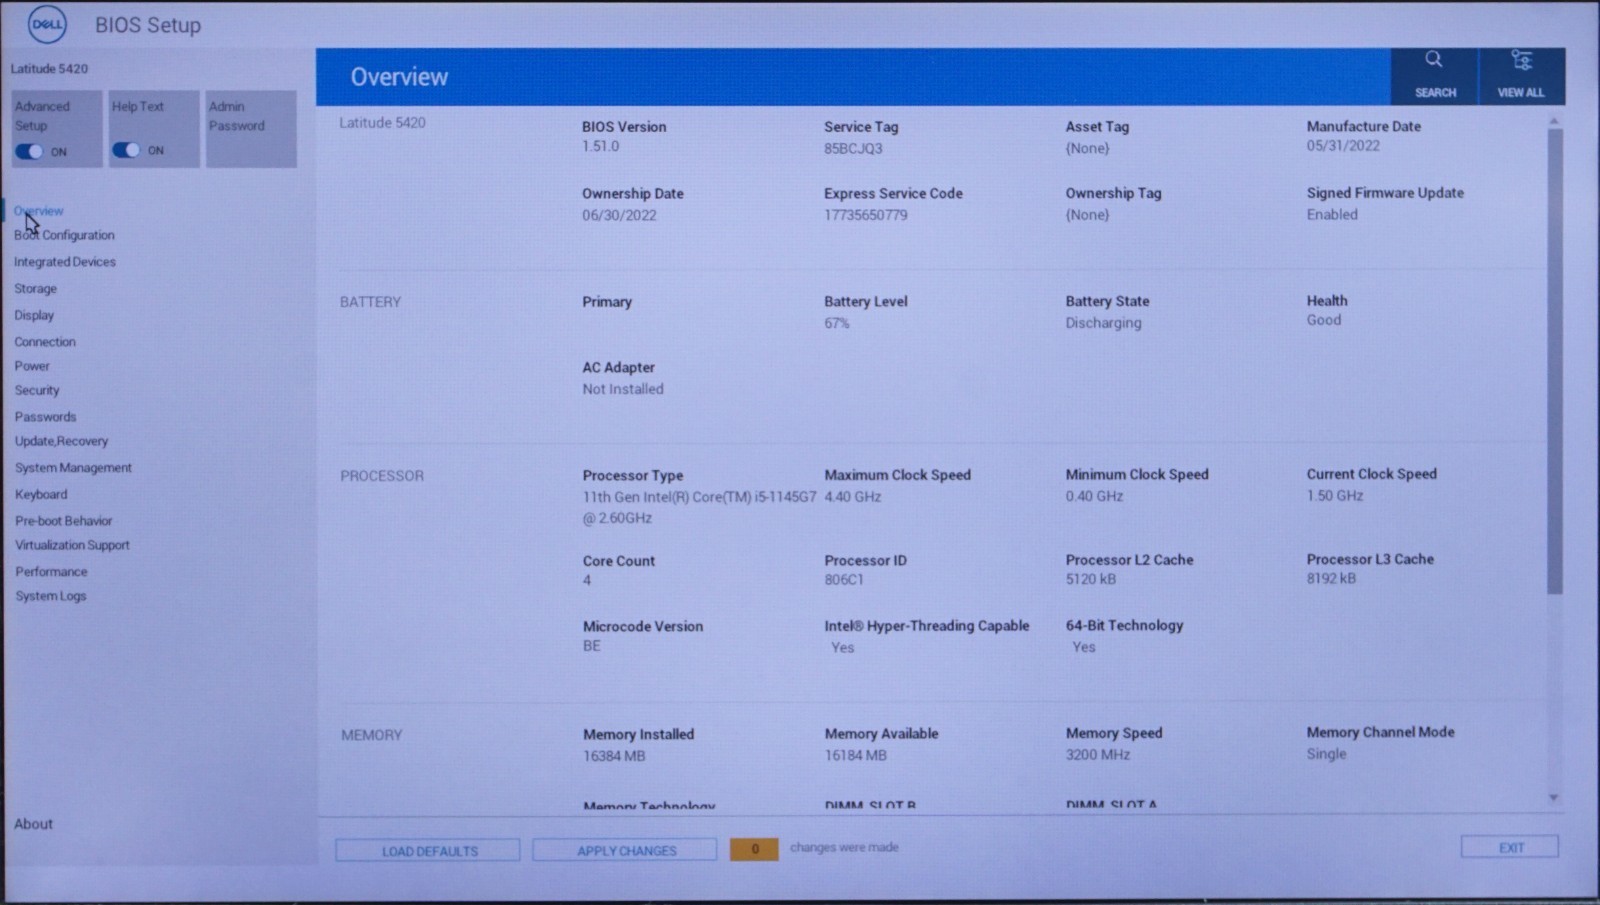Open the Admin Password tile

point(251,128)
